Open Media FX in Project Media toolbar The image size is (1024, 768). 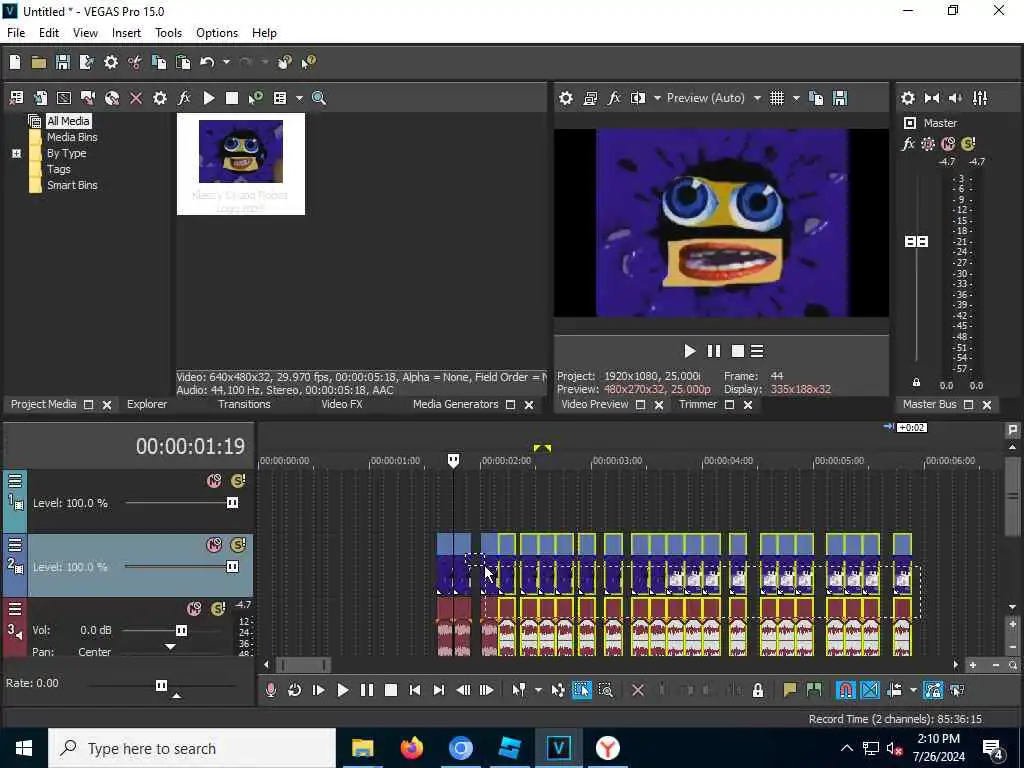click(x=184, y=98)
